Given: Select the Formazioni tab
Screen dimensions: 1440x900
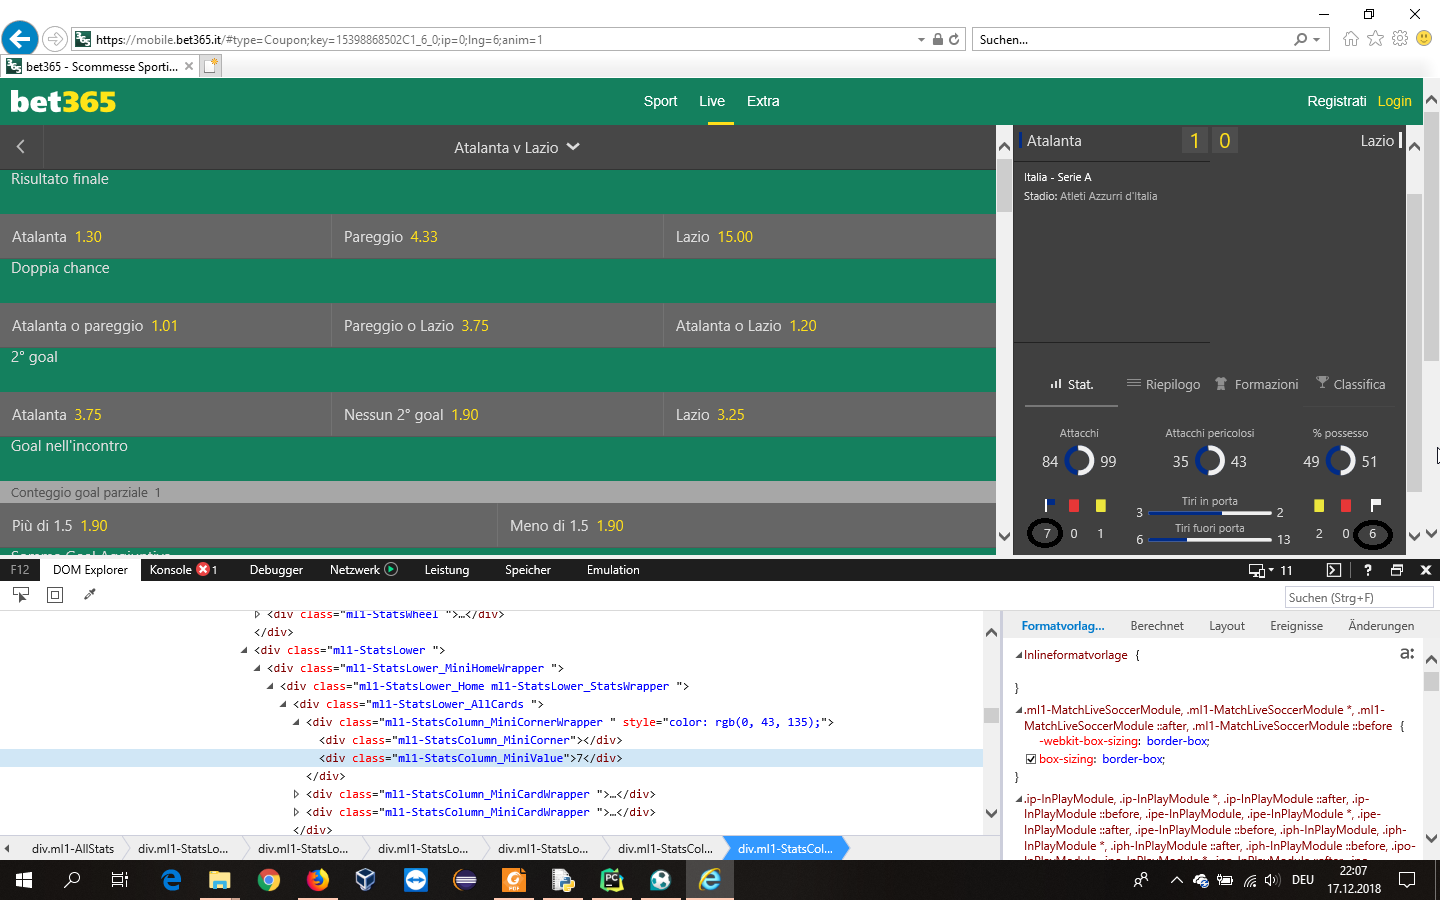Looking at the screenshot, I should pos(1257,384).
